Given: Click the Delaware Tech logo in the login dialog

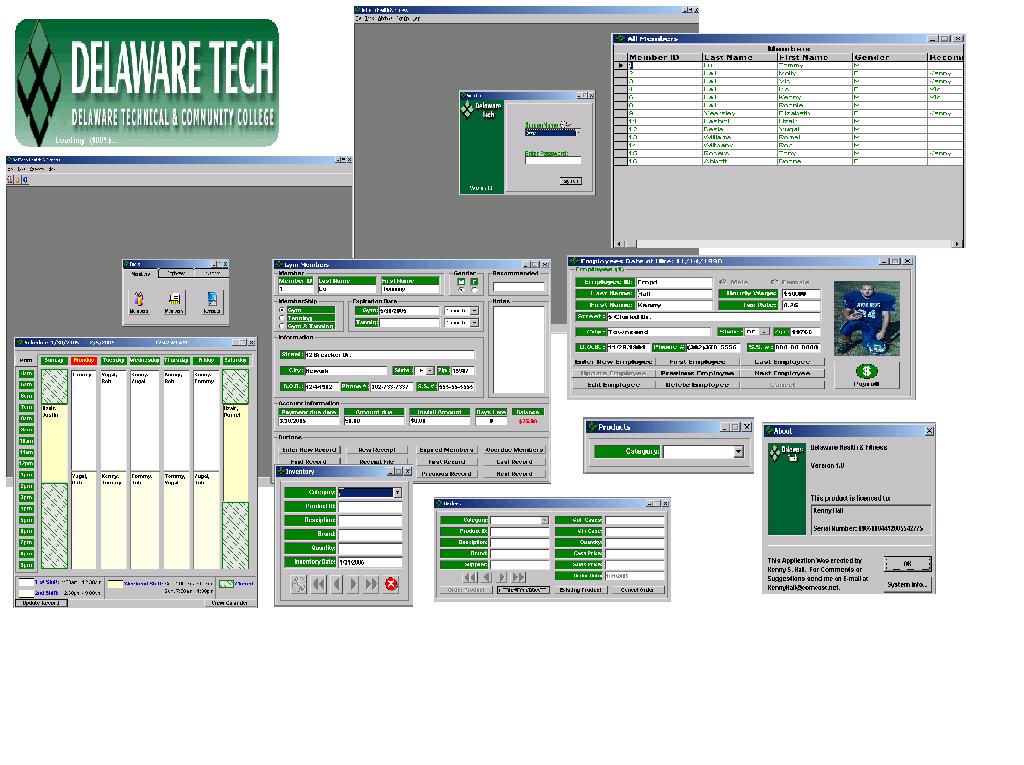Looking at the screenshot, I should click(x=482, y=110).
